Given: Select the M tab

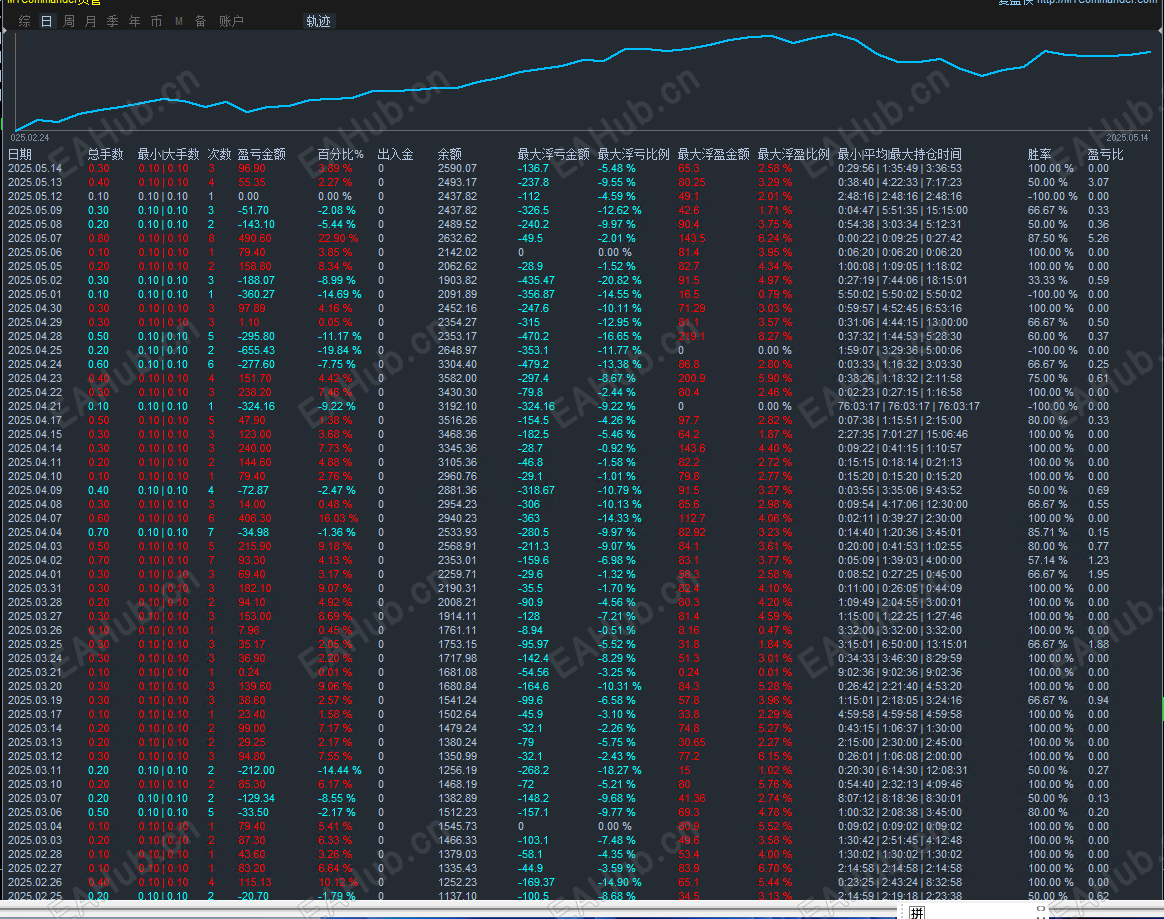Looking at the screenshot, I should click(178, 22).
